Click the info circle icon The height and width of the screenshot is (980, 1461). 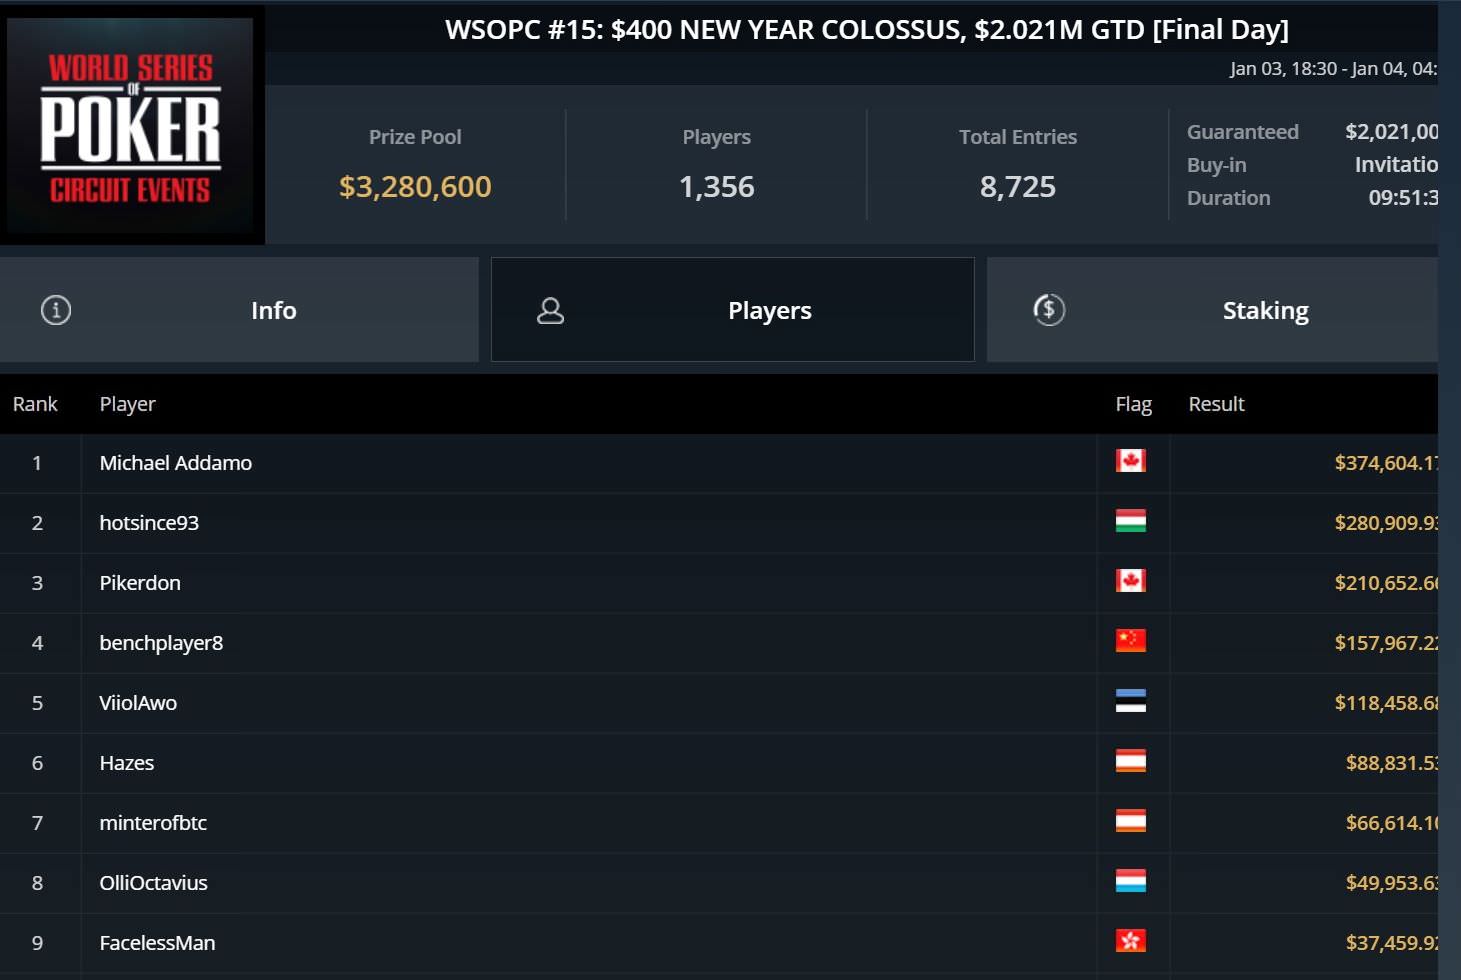click(x=56, y=310)
